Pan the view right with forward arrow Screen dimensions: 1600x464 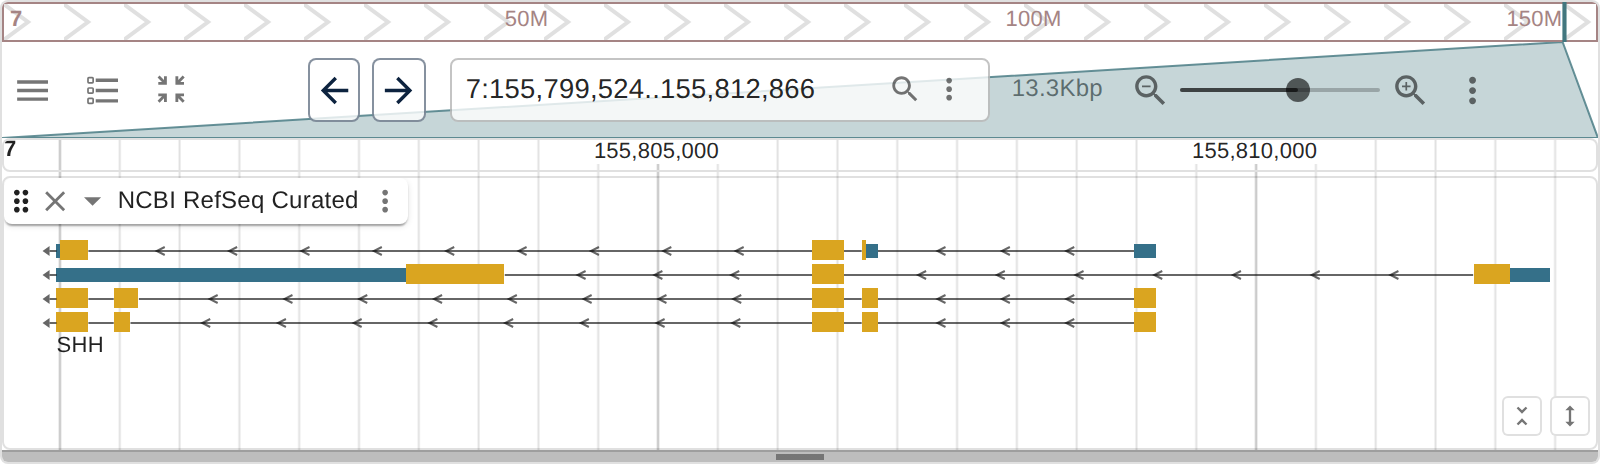tap(398, 90)
